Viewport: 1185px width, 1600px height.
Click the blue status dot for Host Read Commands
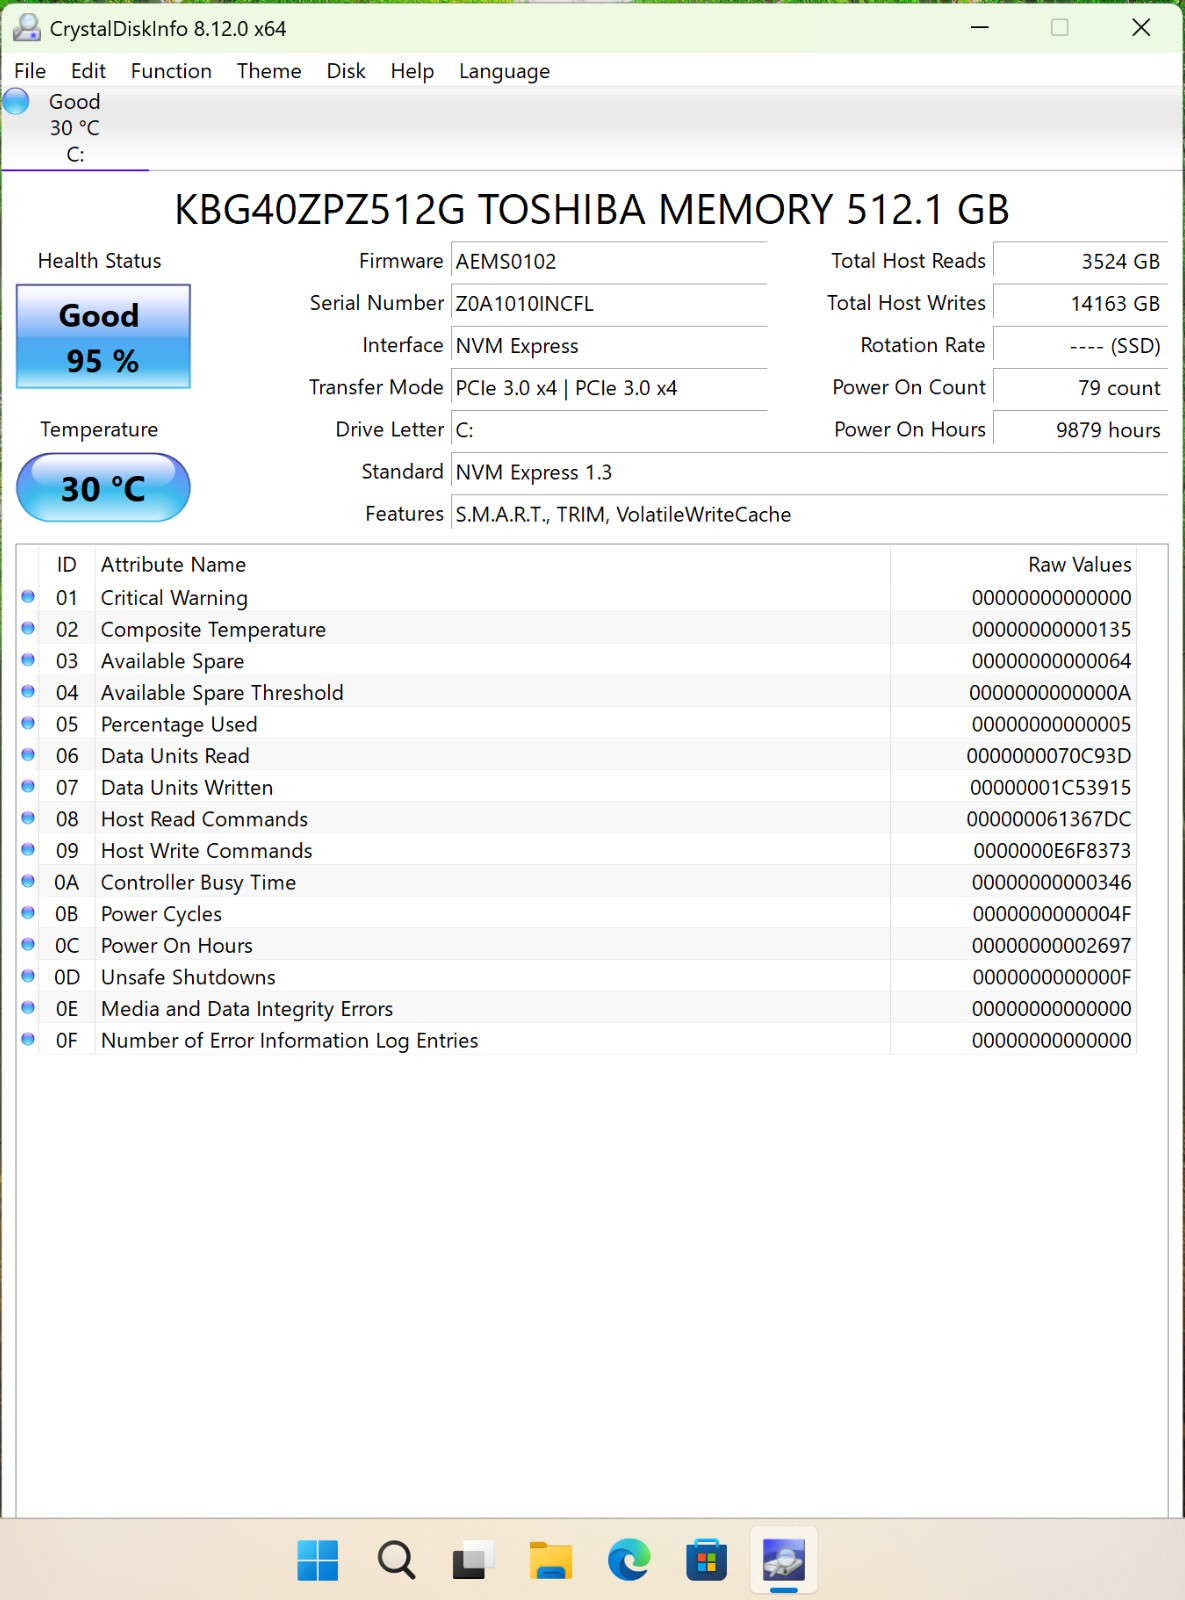pyautogui.click(x=28, y=818)
